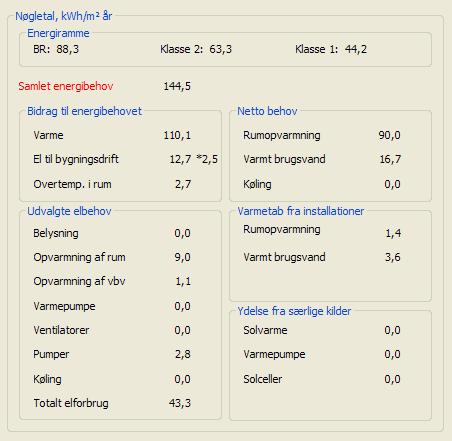This screenshot has width=452, height=441.
Task: Click the Solvarme label
Action: [265, 330]
